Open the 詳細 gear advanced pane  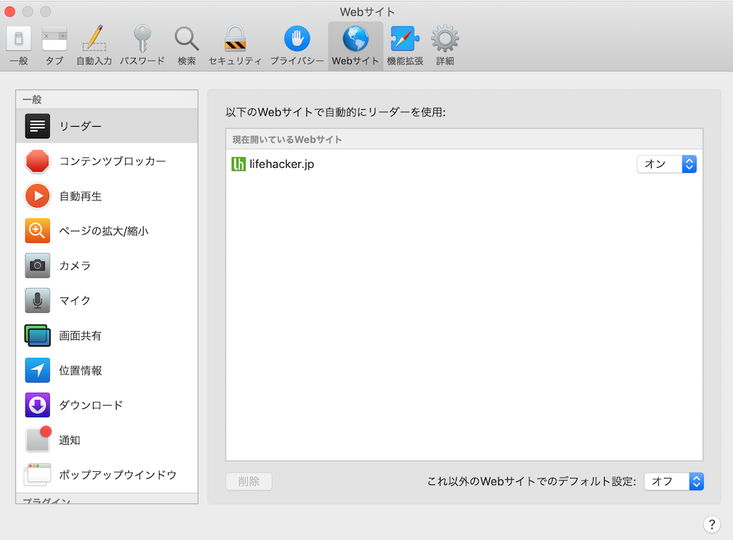click(x=445, y=46)
